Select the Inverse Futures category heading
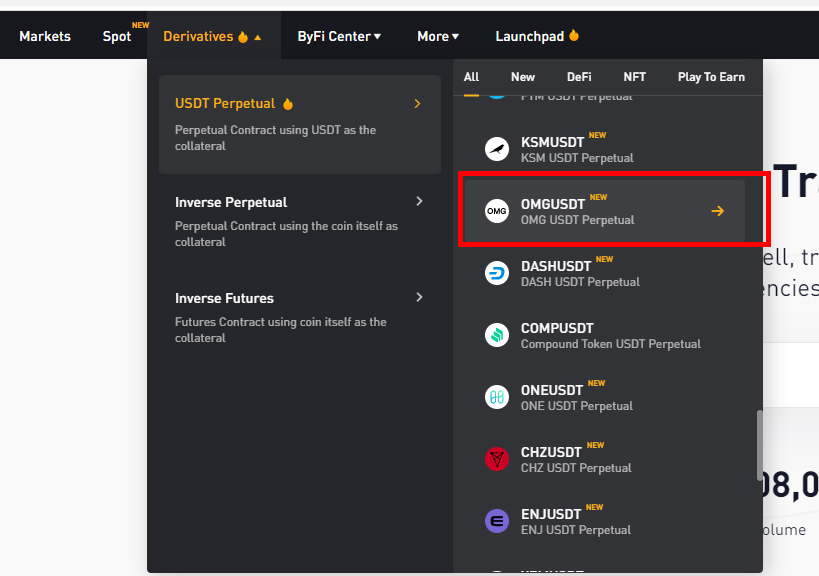Image resolution: width=819 pixels, height=576 pixels. pos(224,298)
